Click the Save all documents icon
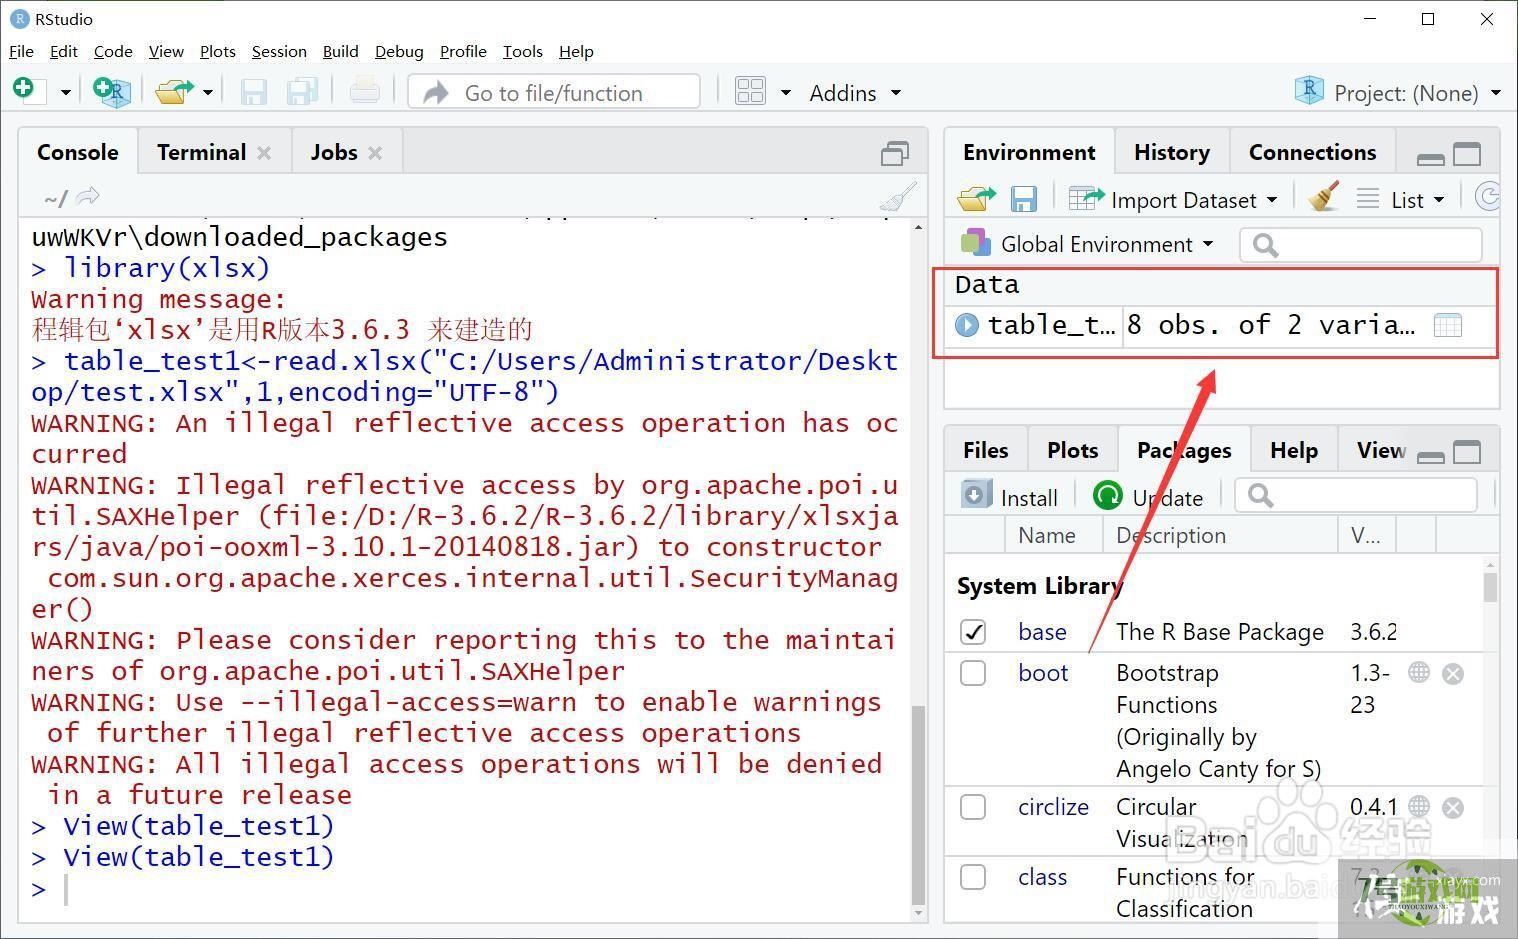The width and height of the screenshot is (1518, 939). pyautogui.click(x=301, y=92)
